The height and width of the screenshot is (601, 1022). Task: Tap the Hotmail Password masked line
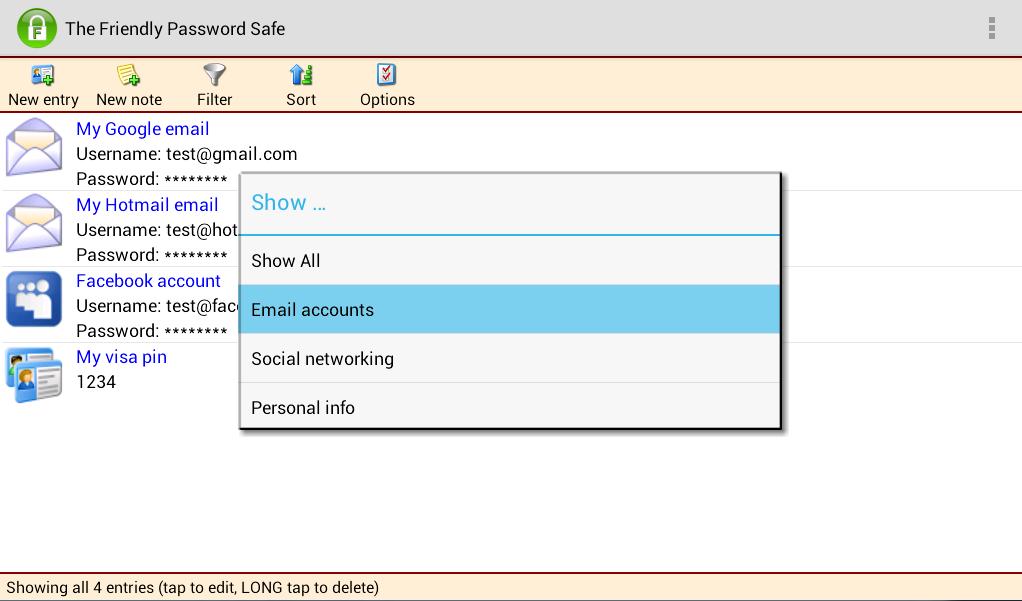[152, 255]
